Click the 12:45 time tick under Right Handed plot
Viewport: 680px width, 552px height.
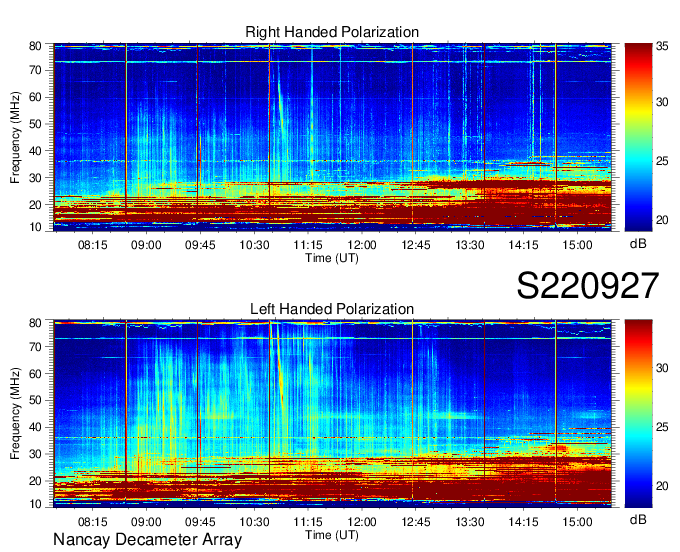pos(415,245)
